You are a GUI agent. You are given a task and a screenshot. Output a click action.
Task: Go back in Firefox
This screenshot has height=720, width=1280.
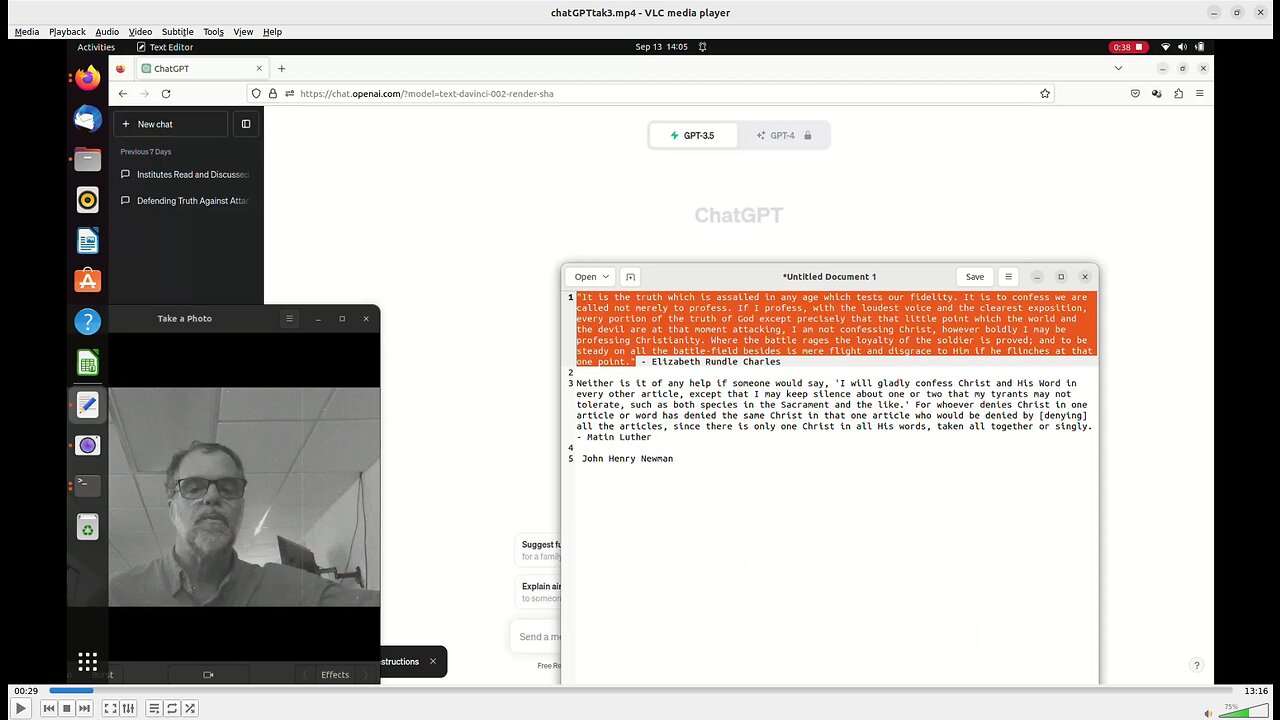(x=123, y=93)
